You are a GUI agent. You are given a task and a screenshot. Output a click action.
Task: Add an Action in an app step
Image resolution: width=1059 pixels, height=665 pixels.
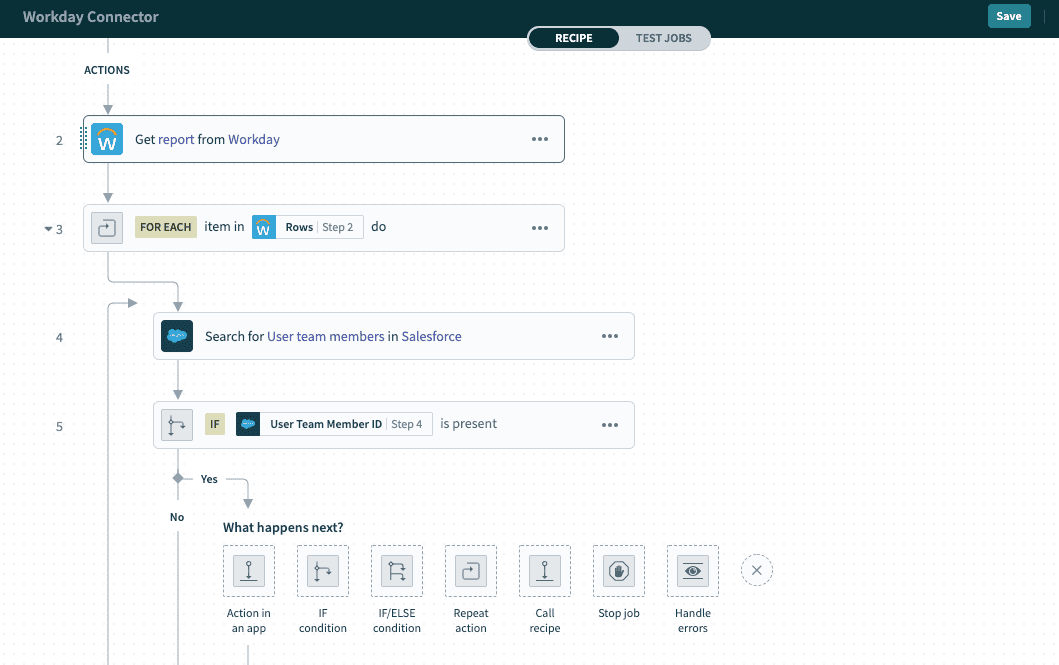click(249, 571)
